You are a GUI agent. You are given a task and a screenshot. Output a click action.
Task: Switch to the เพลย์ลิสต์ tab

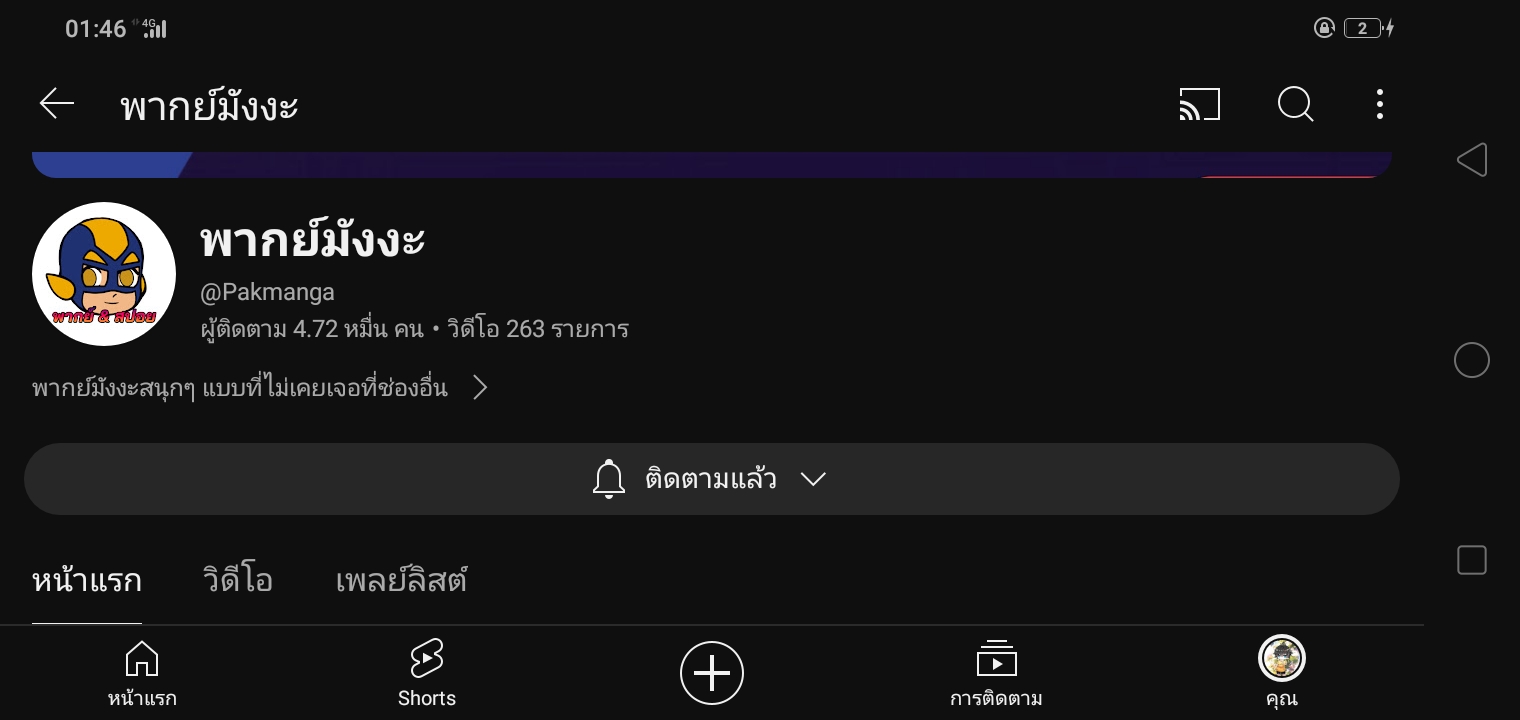pos(401,581)
